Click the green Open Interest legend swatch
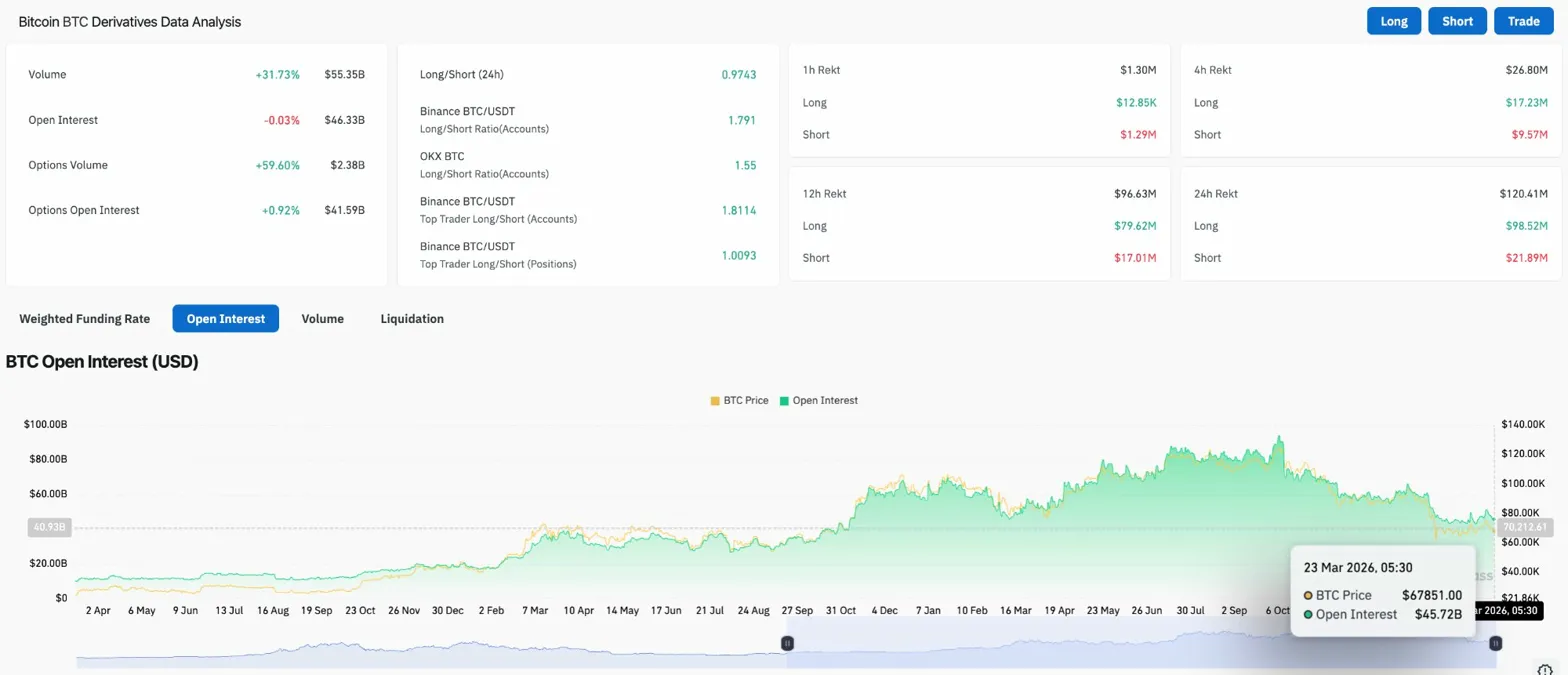The width and height of the screenshot is (1568, 675). [785, 400]
